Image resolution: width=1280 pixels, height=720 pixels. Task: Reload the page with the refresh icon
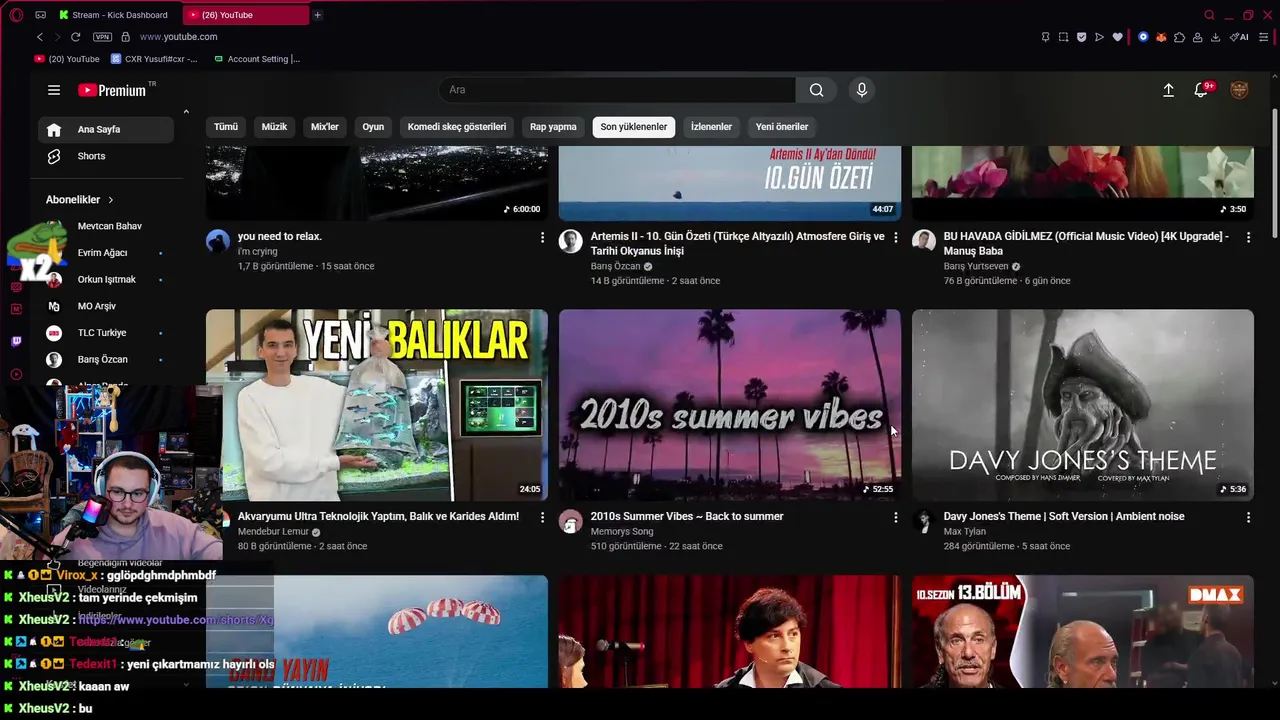[x=75, y=37]
